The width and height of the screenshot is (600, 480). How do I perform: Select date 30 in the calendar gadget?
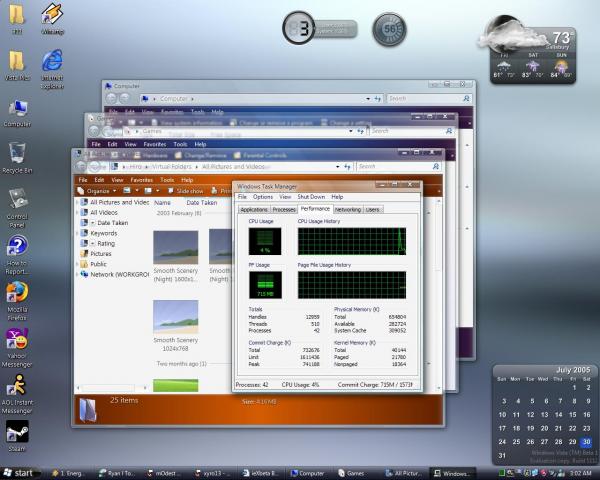586,441
